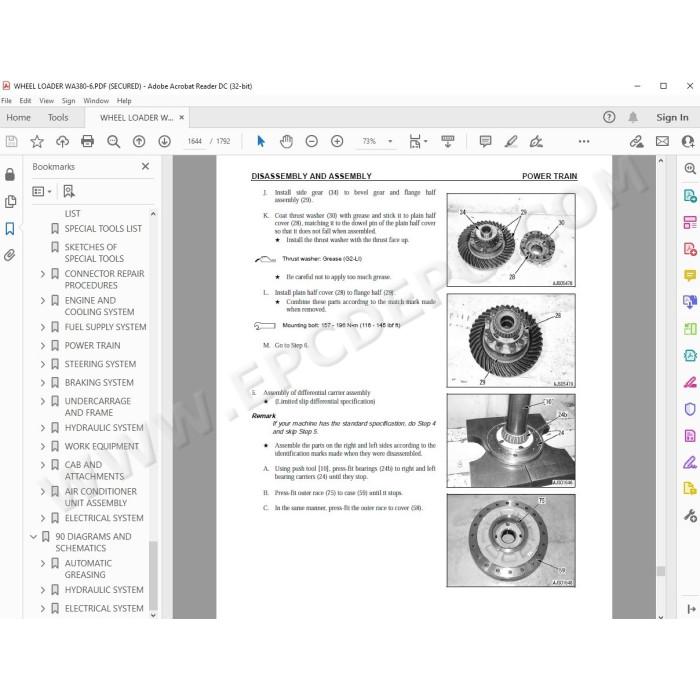Toggle the Bookmarks panel icon

(x=10, y=229)
